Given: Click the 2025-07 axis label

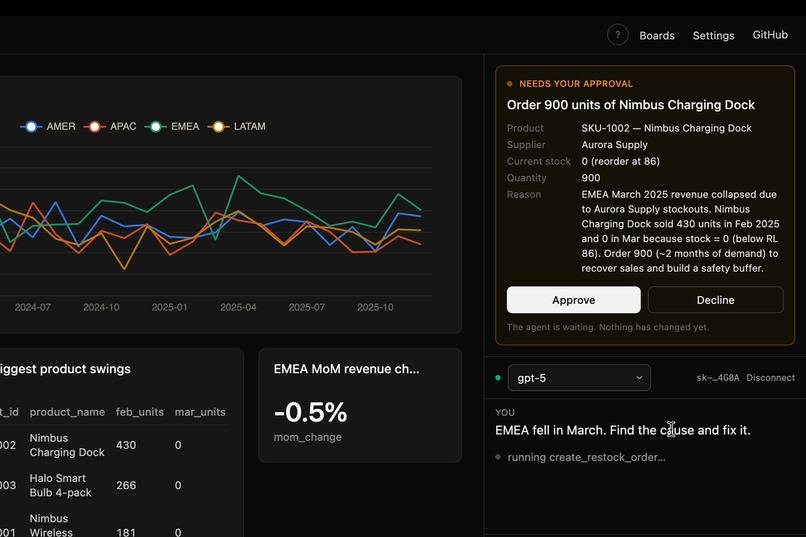Looking at the screenshot, I should 306,307.
